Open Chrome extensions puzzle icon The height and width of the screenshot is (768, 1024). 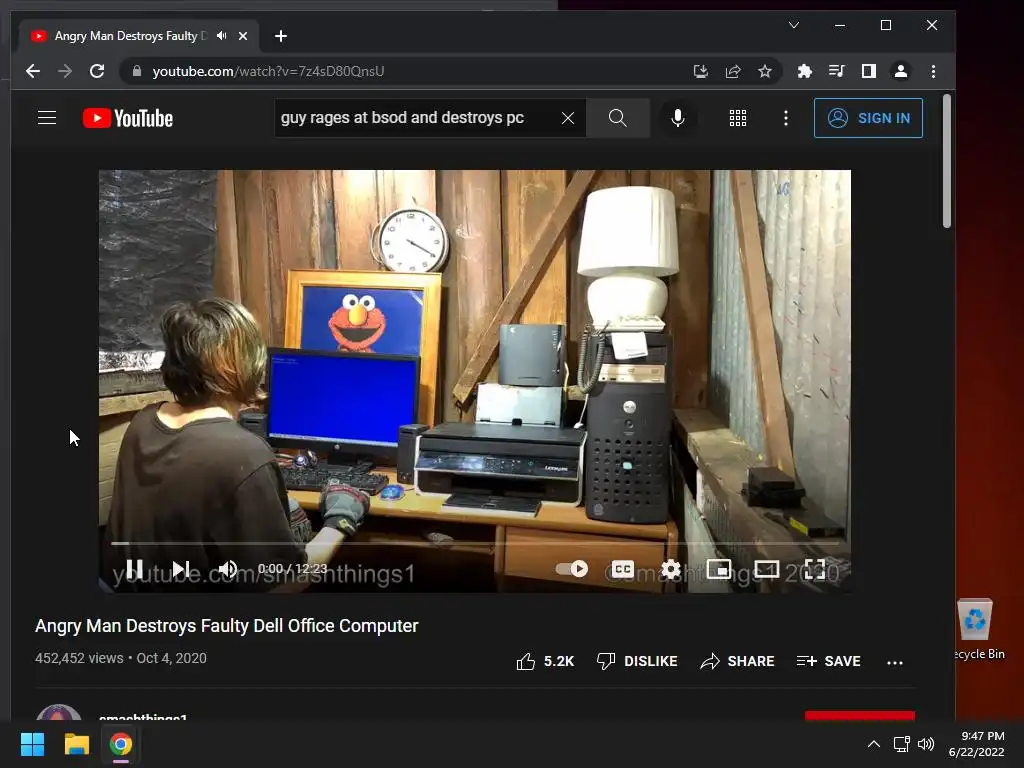(805, 71)
